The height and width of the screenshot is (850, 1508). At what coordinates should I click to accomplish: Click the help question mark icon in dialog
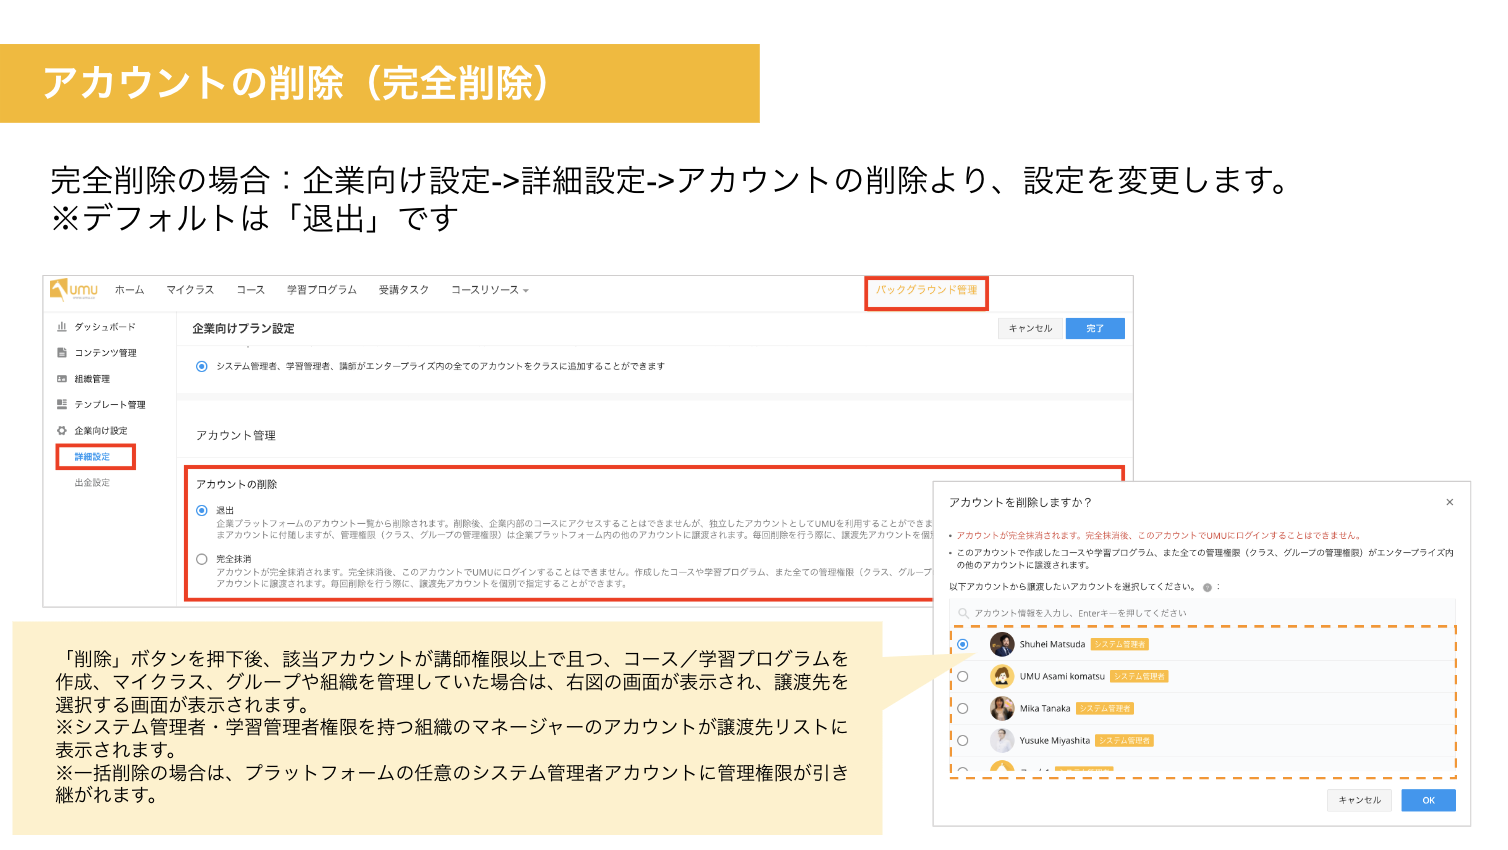point(1208,587)
